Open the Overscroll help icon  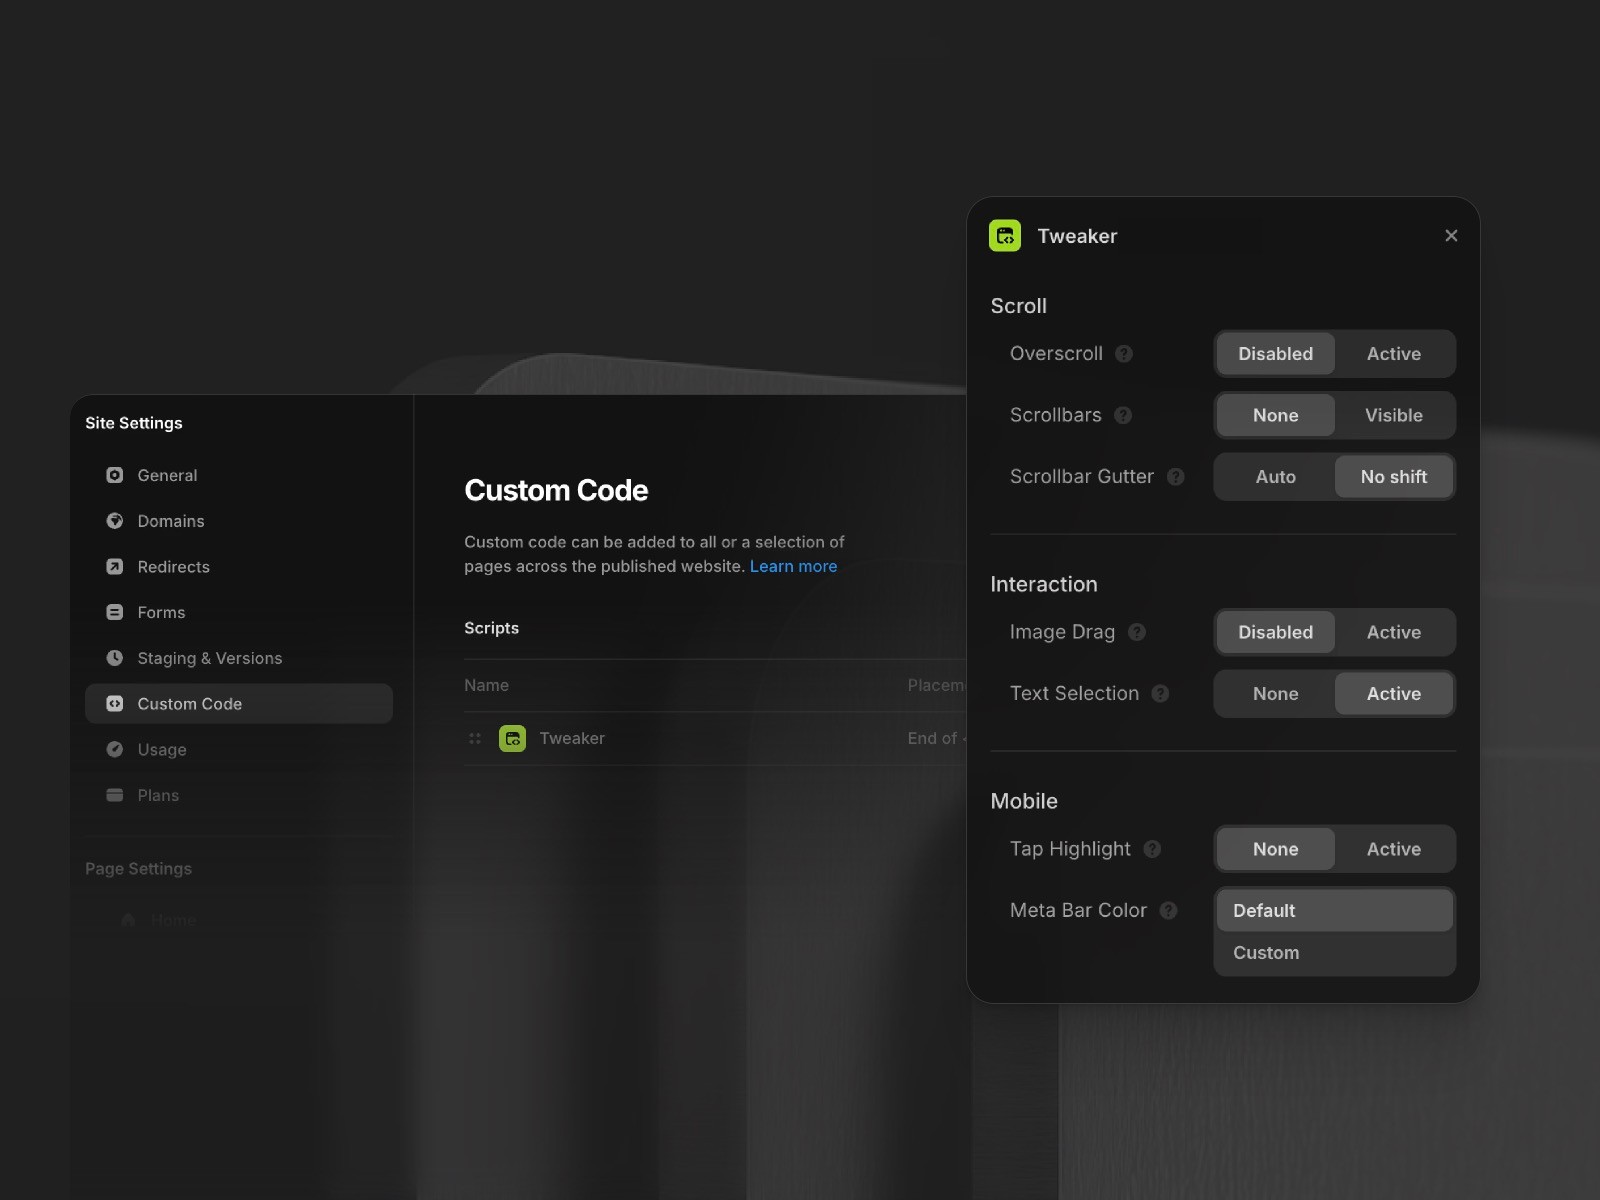(x=1125, y=353)
